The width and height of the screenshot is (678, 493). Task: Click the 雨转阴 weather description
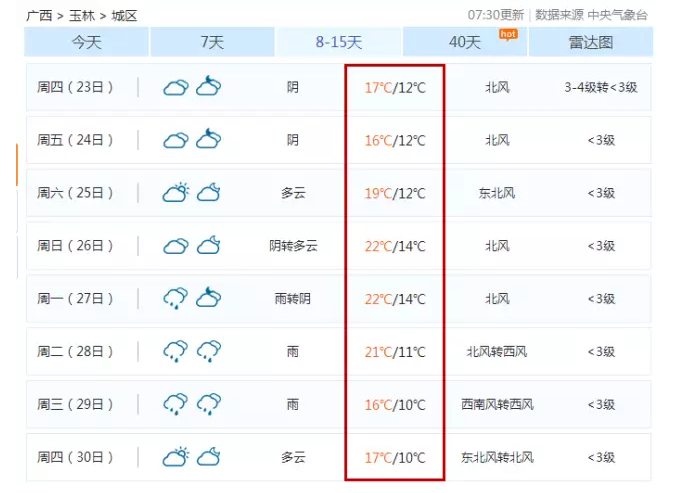point(293,299)
